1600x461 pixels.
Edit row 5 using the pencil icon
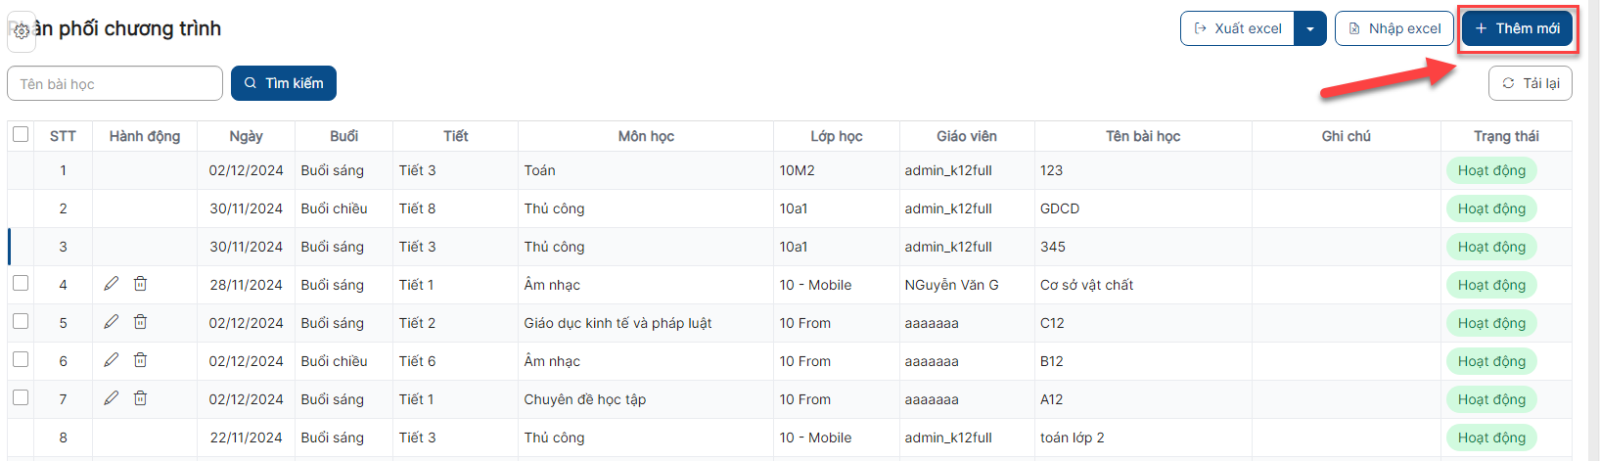click(111, 322)
